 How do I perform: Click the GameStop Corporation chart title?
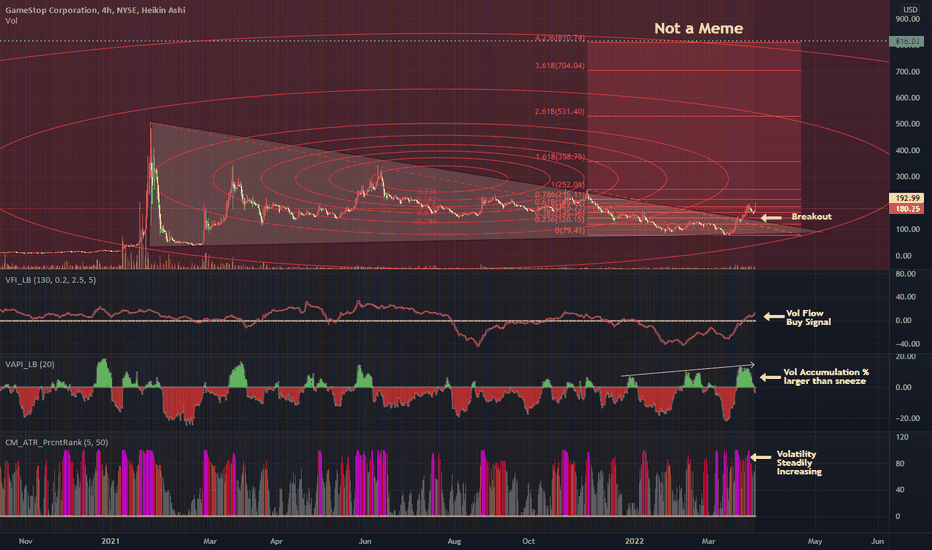point(95,10)
